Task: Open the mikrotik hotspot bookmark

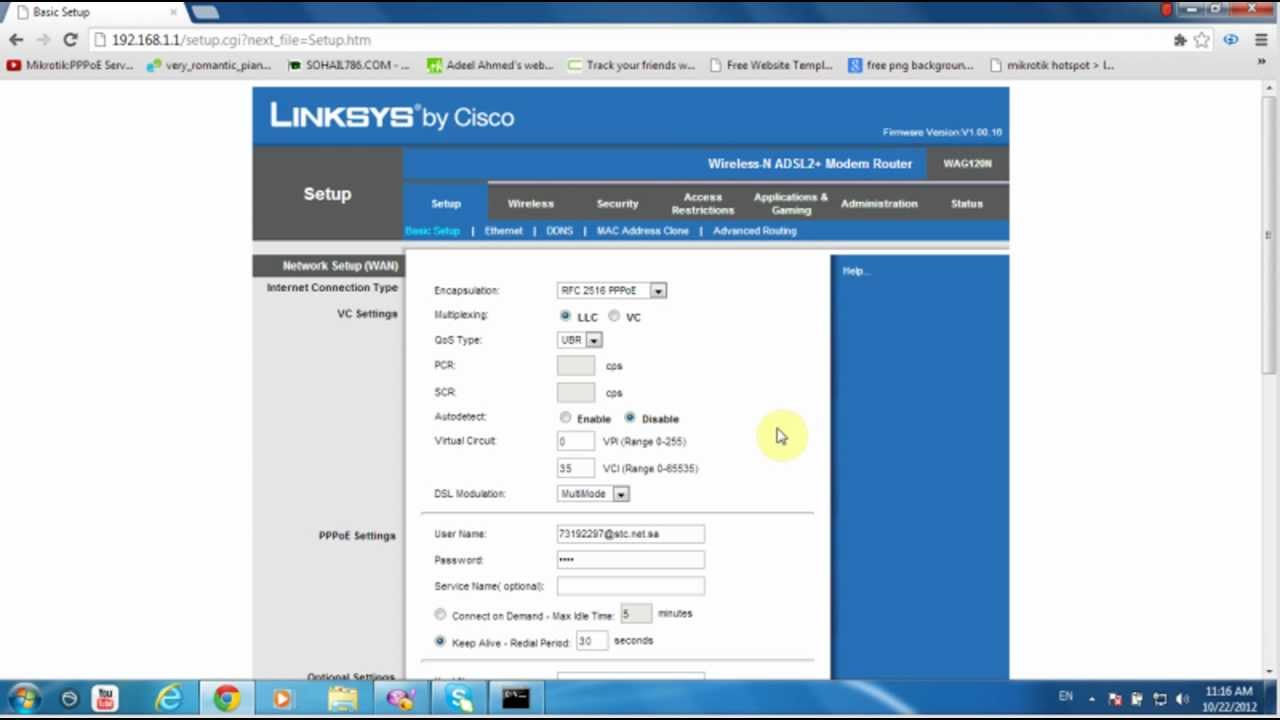Action: coord(1051,65)
